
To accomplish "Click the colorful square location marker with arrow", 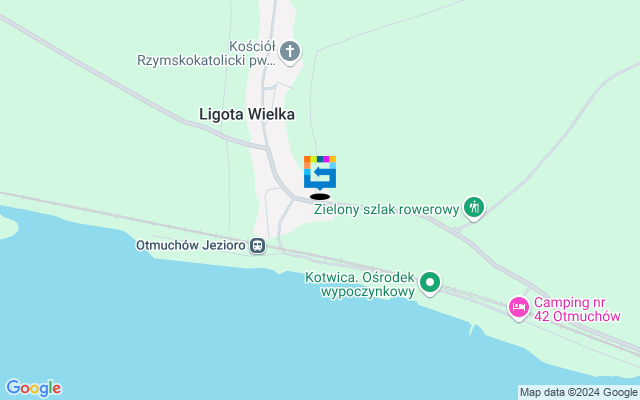I will tap(320, 173).
